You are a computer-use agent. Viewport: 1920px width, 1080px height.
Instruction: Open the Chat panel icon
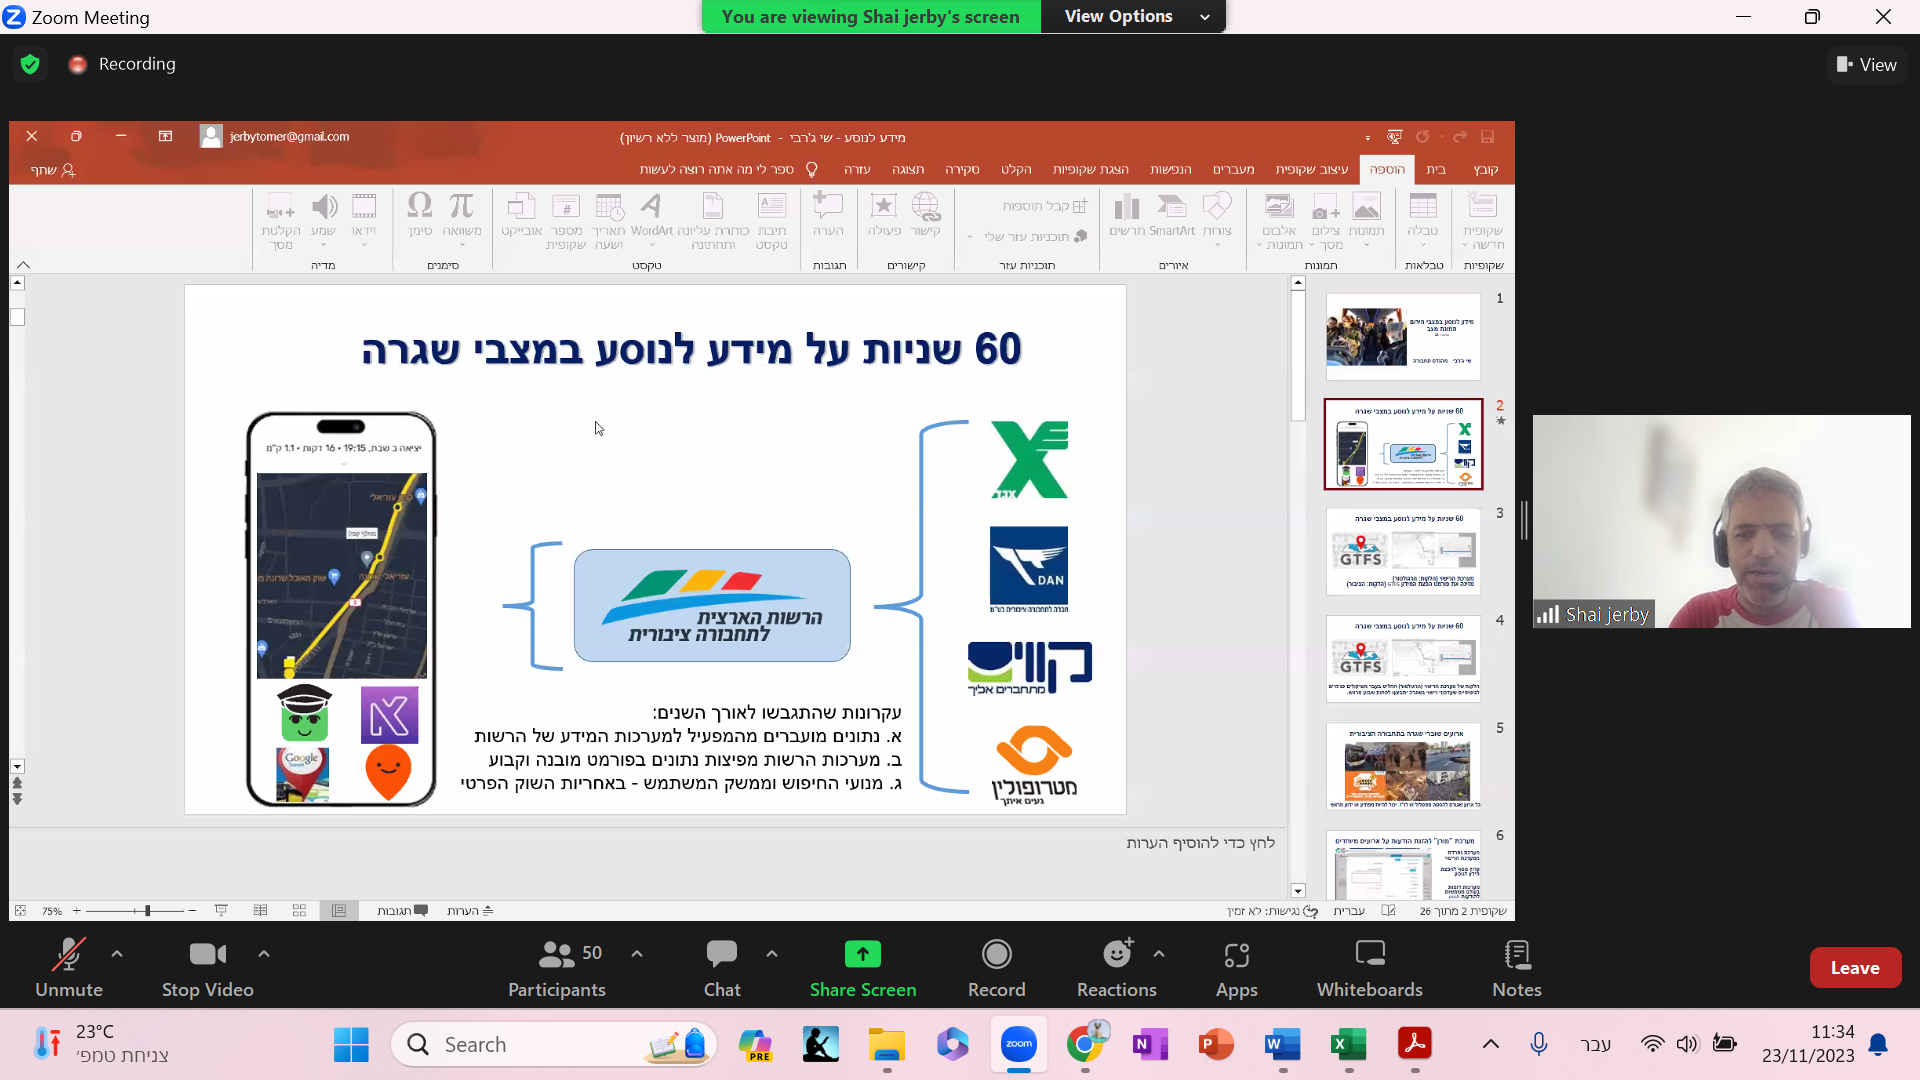click(x=721, y=955)
